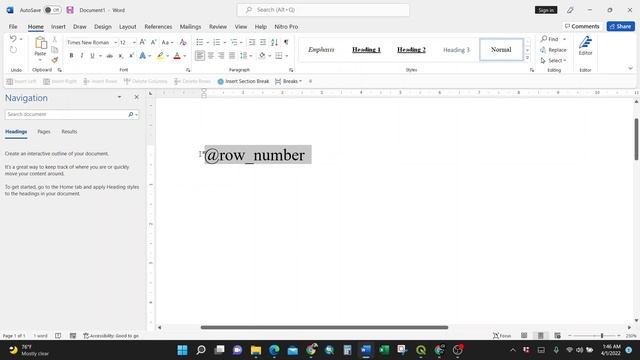The image size is (640, 360).
Task: Open the References ribbon tab
Action: [158, 27]
